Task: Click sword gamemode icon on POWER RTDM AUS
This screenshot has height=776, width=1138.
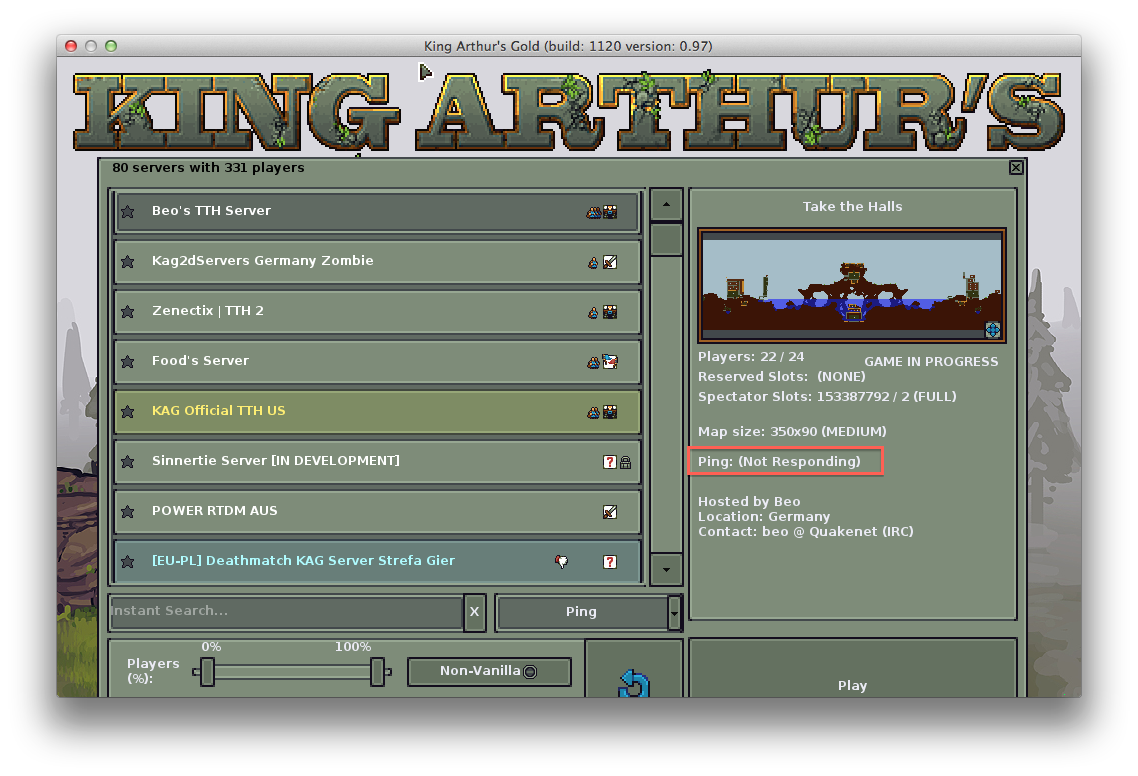Action: point(610,512)
